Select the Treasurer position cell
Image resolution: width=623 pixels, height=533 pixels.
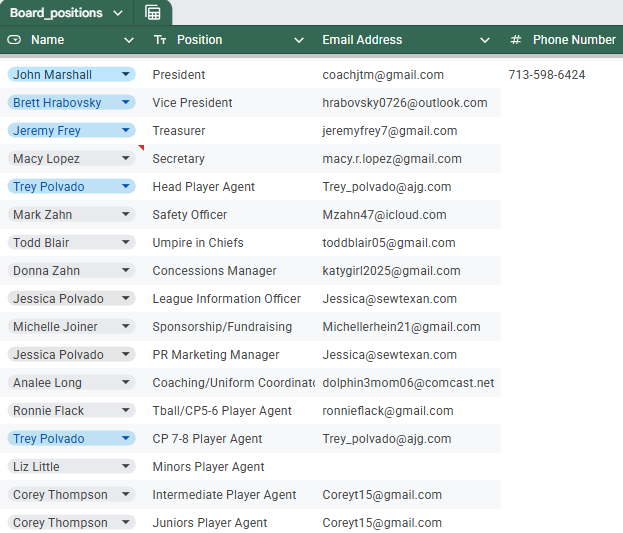click(x=179, y=131)
